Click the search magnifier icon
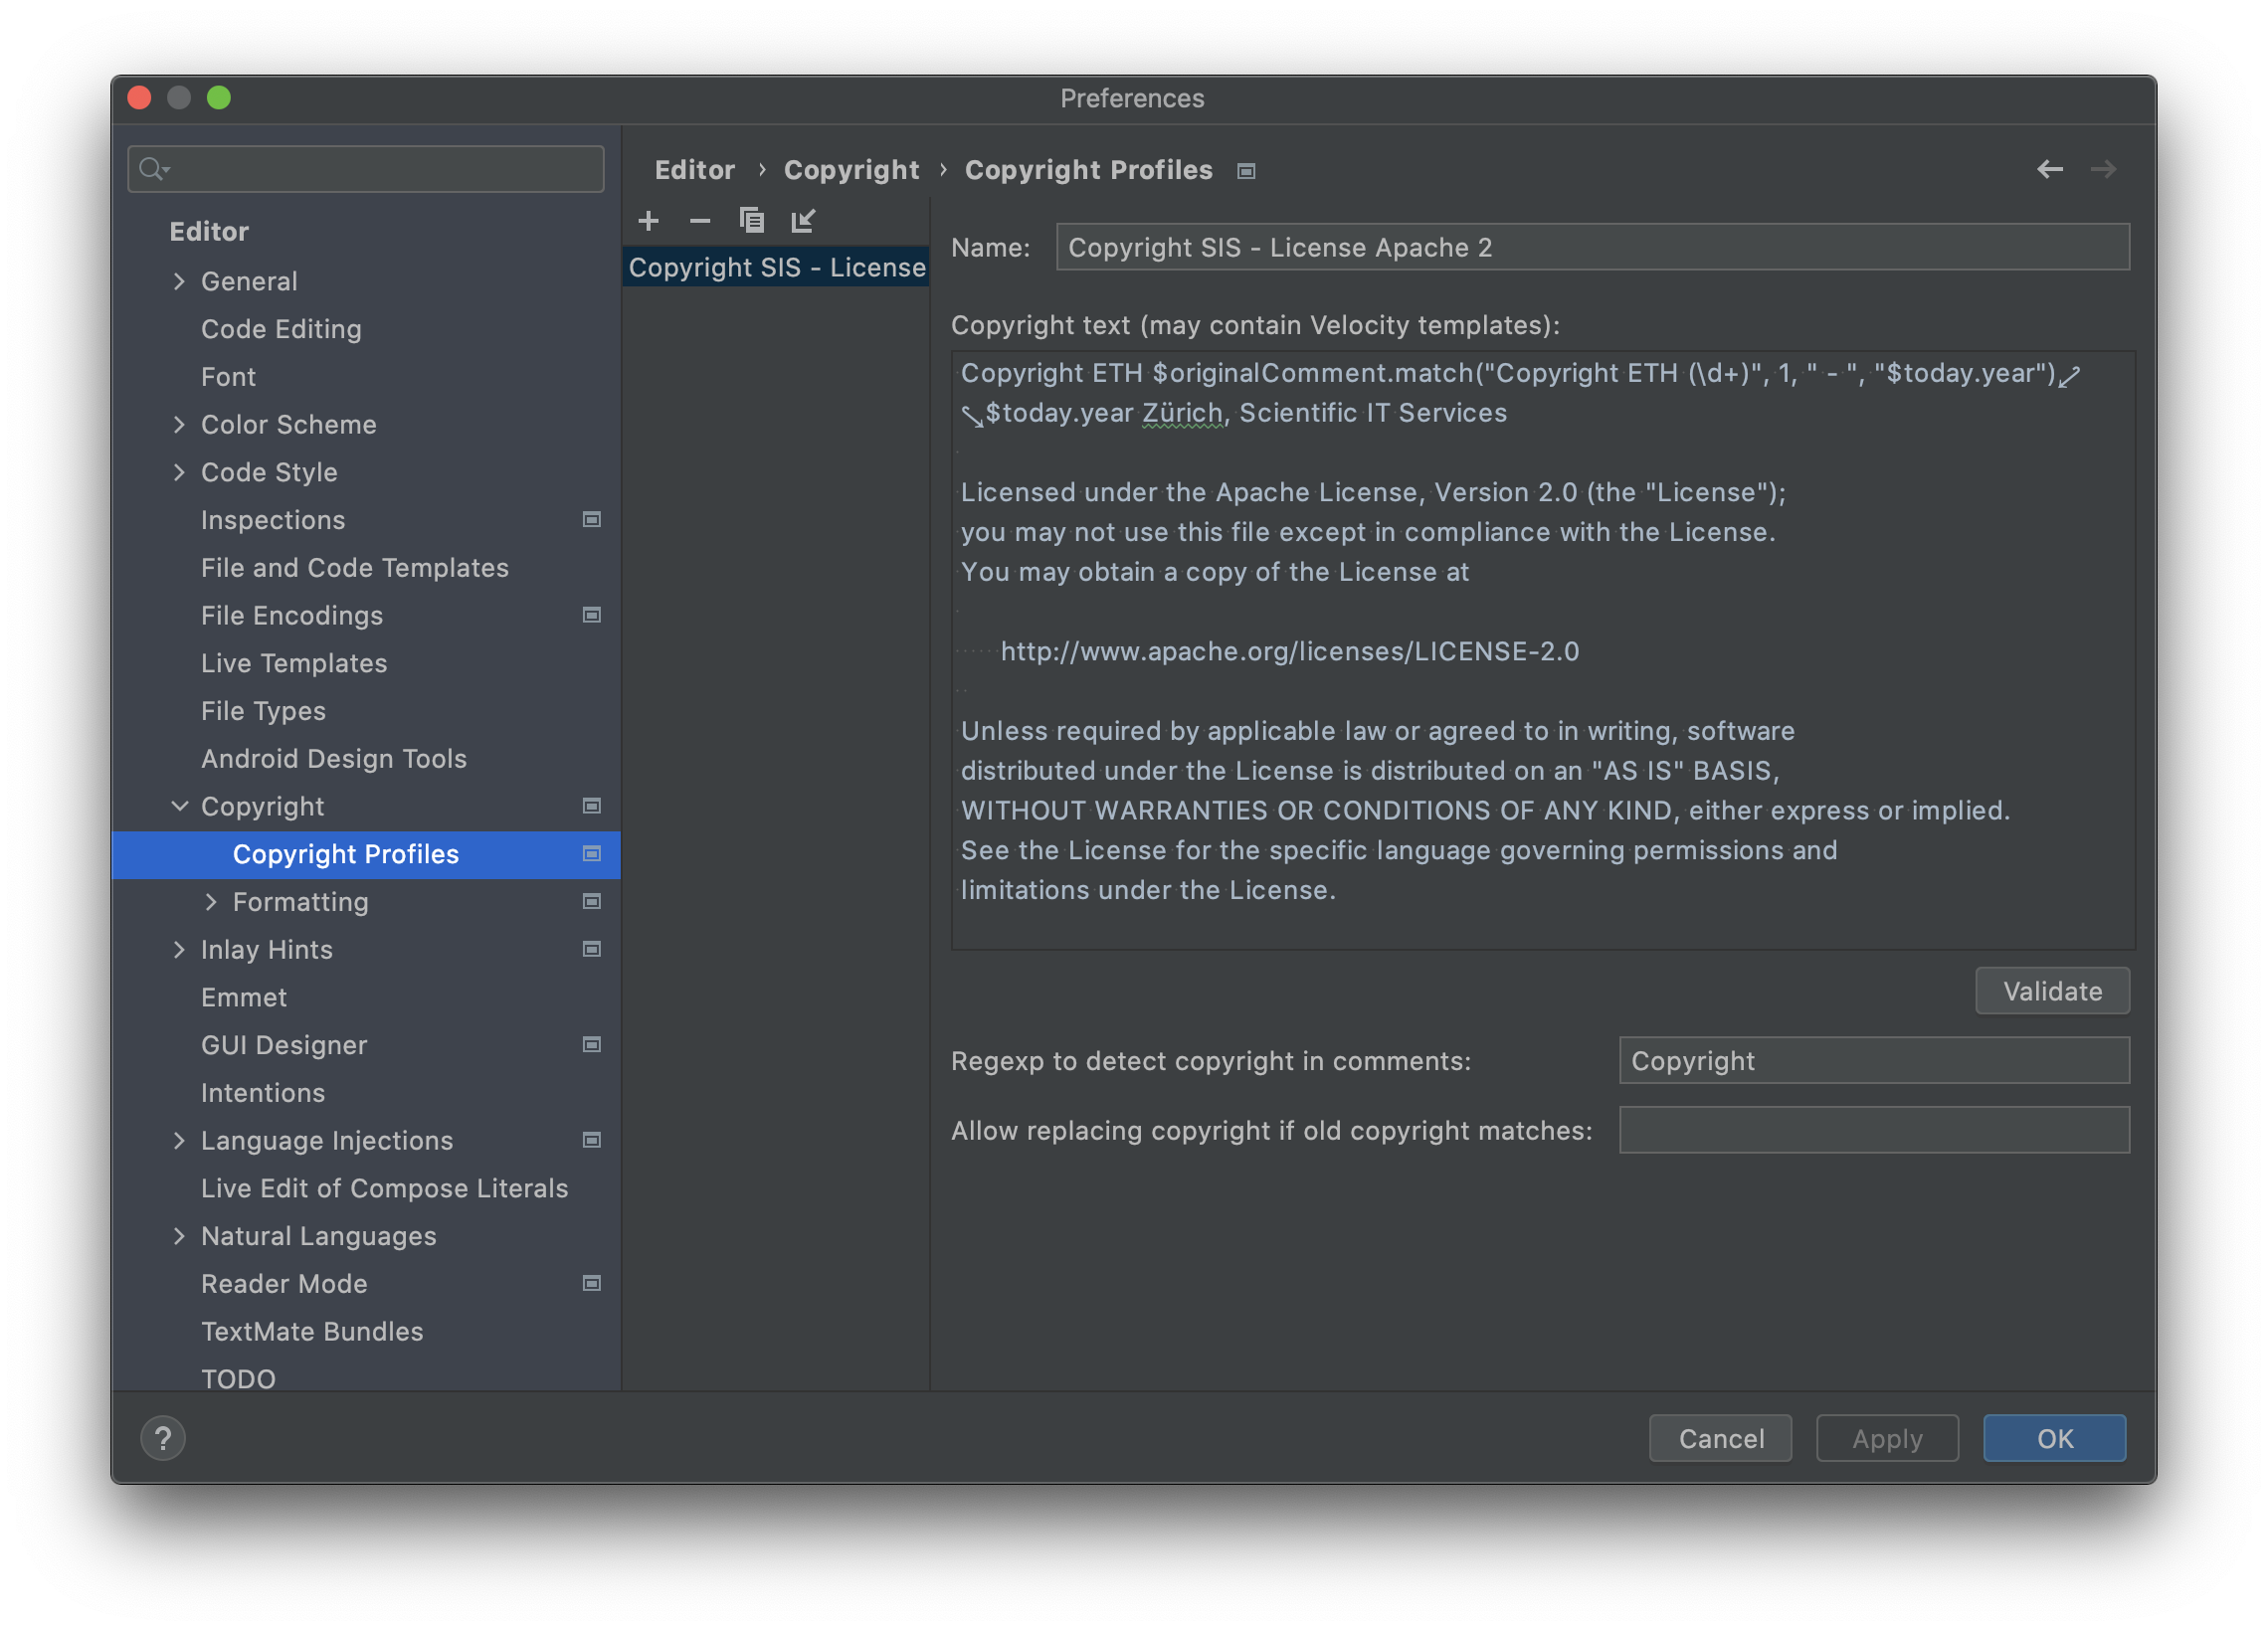Screen dimensions: 2268x1631 (x=153, y=168)
